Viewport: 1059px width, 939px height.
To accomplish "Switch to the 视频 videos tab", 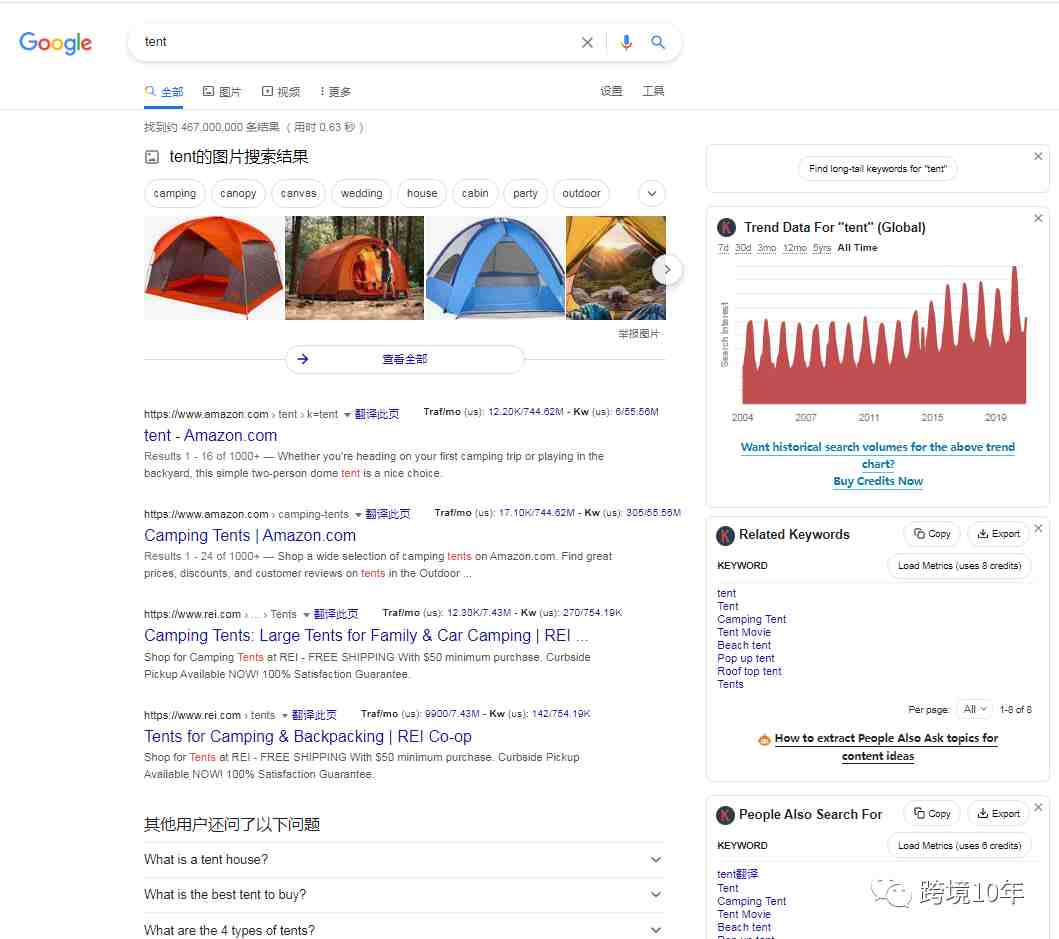I will click(281, 92).
